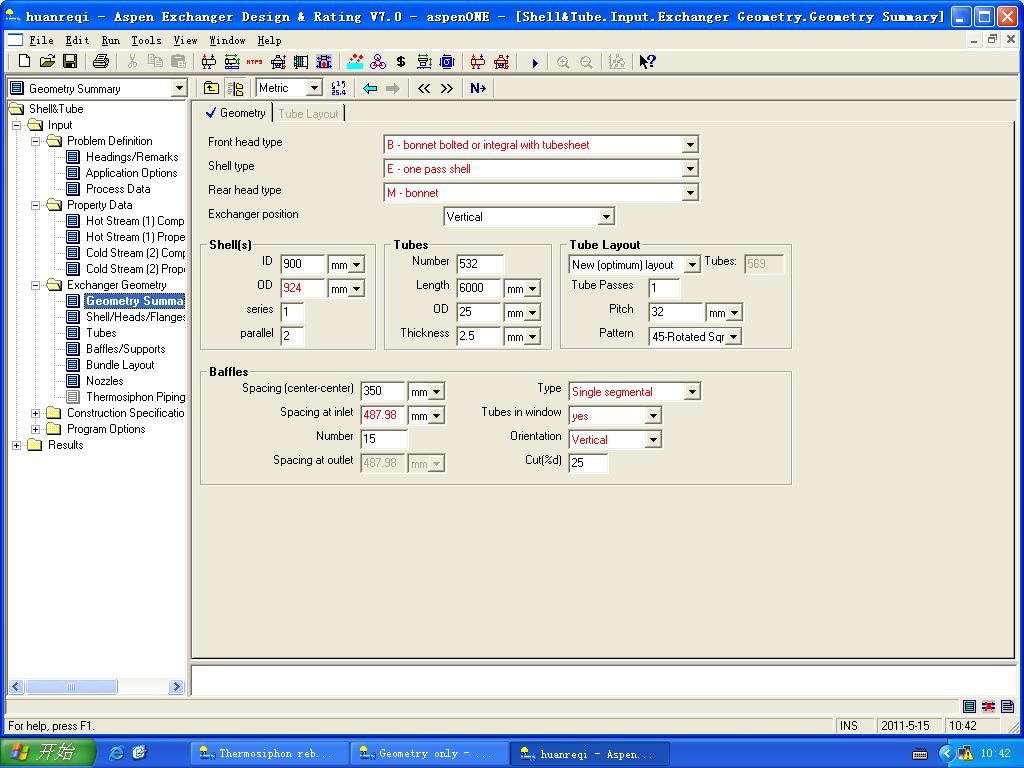Click the Windows Start button
This screenshot has height=768, width=1024.
point(48,753)
